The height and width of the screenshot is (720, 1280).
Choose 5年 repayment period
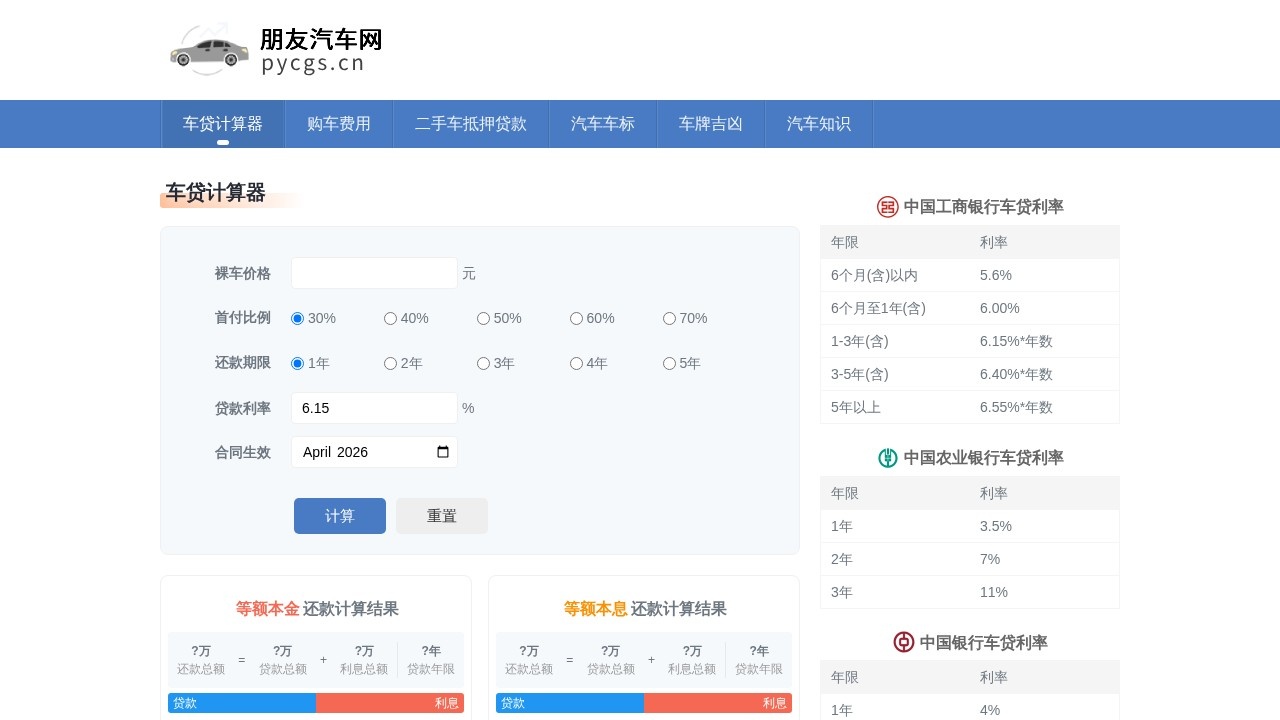[x=669, y=363]
